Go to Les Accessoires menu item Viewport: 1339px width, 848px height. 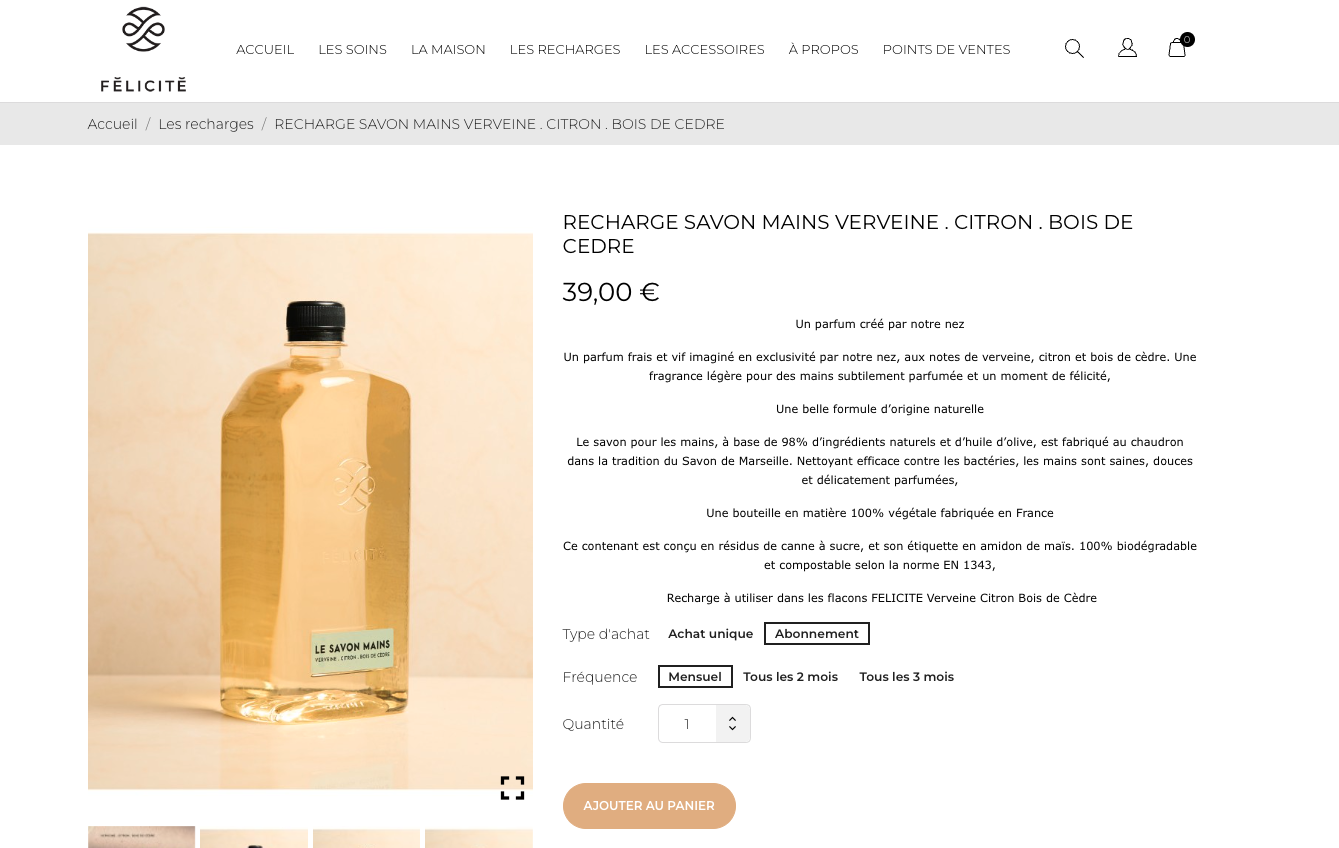click(704, 49)
